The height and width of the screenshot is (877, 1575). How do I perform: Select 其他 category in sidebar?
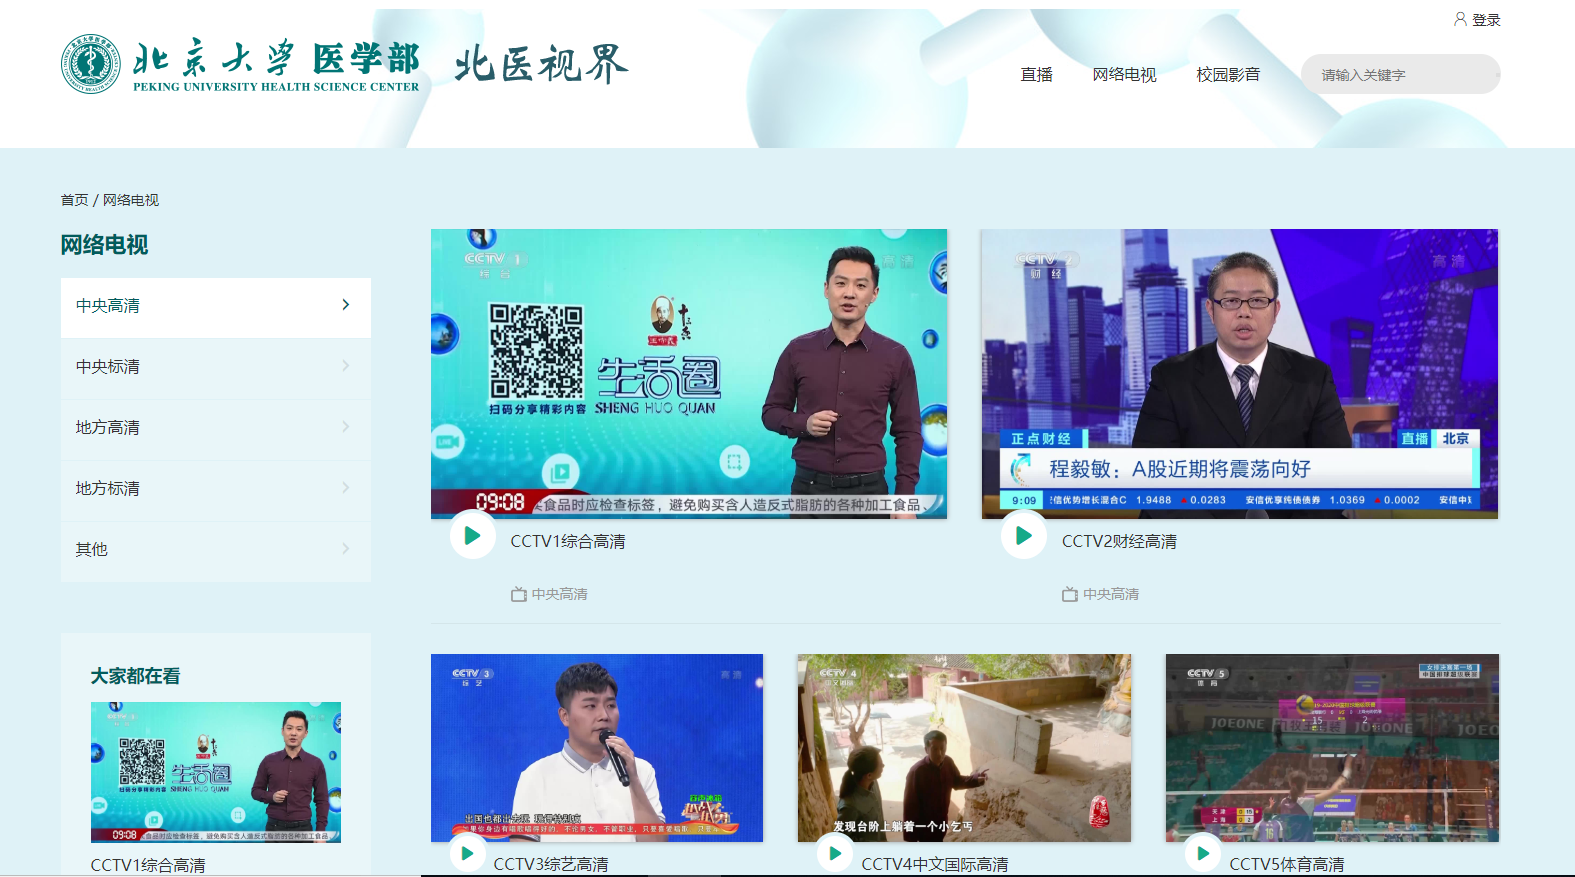[x=216, y=550]
